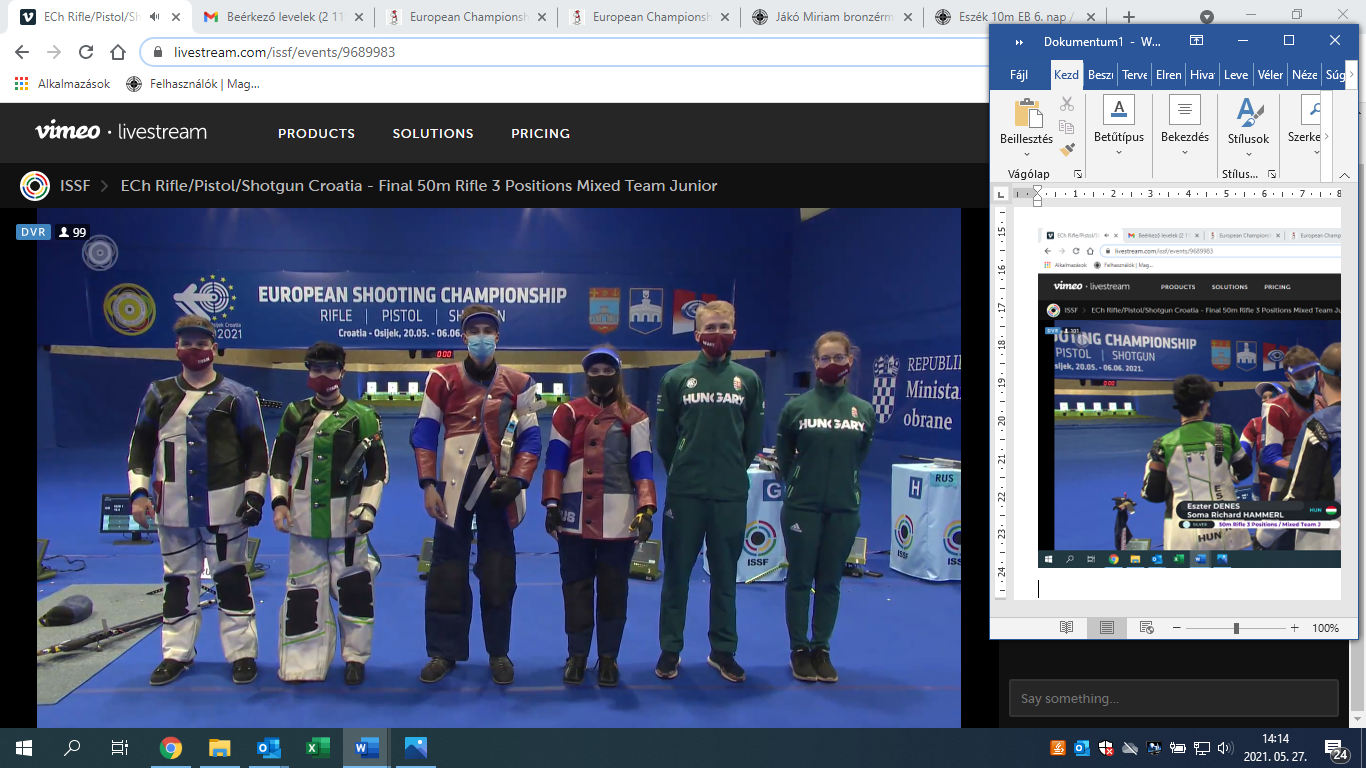Screen dimensions: 1366x768
Task: Open PRODUCTS in Livestream navigation
Action: [316, 133]
